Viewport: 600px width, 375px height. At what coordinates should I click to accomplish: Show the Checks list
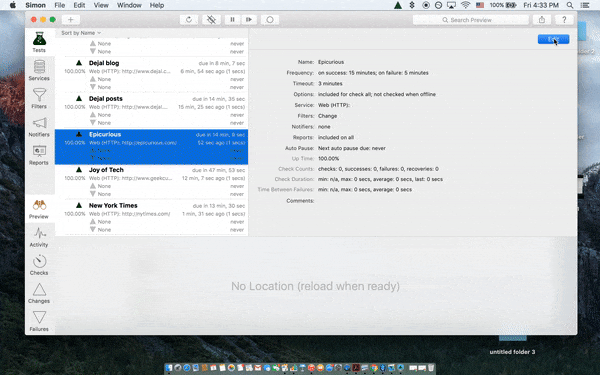[39, 265]
